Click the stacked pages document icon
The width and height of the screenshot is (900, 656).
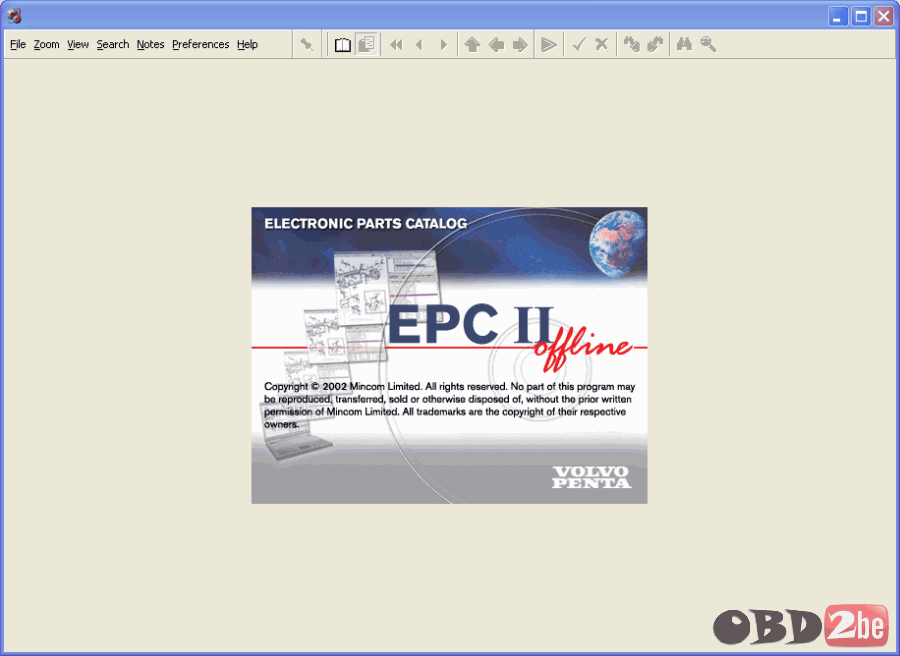click(366, 44)
